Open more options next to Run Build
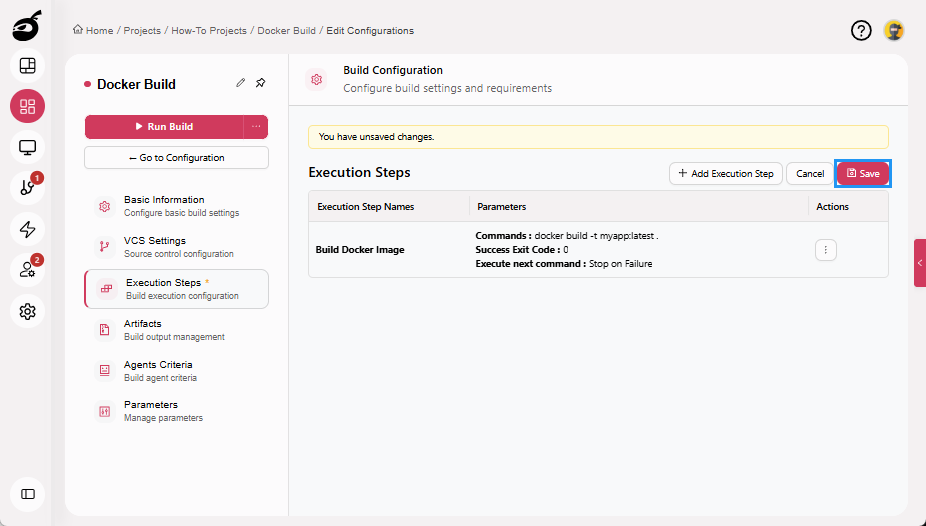 click(x=256, y=126)
